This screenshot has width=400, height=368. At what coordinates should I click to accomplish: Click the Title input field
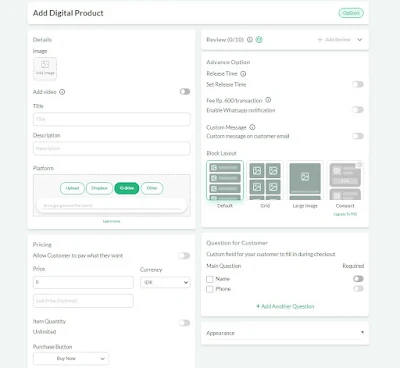tap(112, 119)
